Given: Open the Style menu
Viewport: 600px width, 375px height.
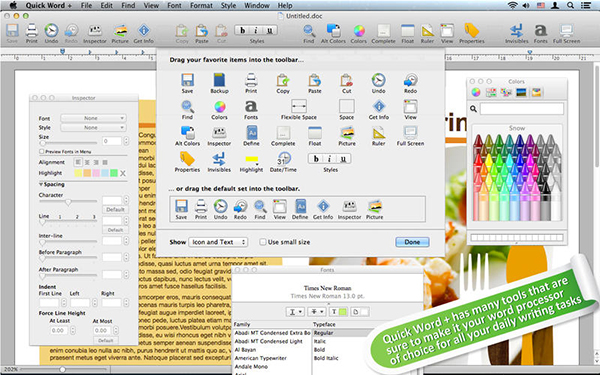Looking at the screenshot, I should 228,5.
